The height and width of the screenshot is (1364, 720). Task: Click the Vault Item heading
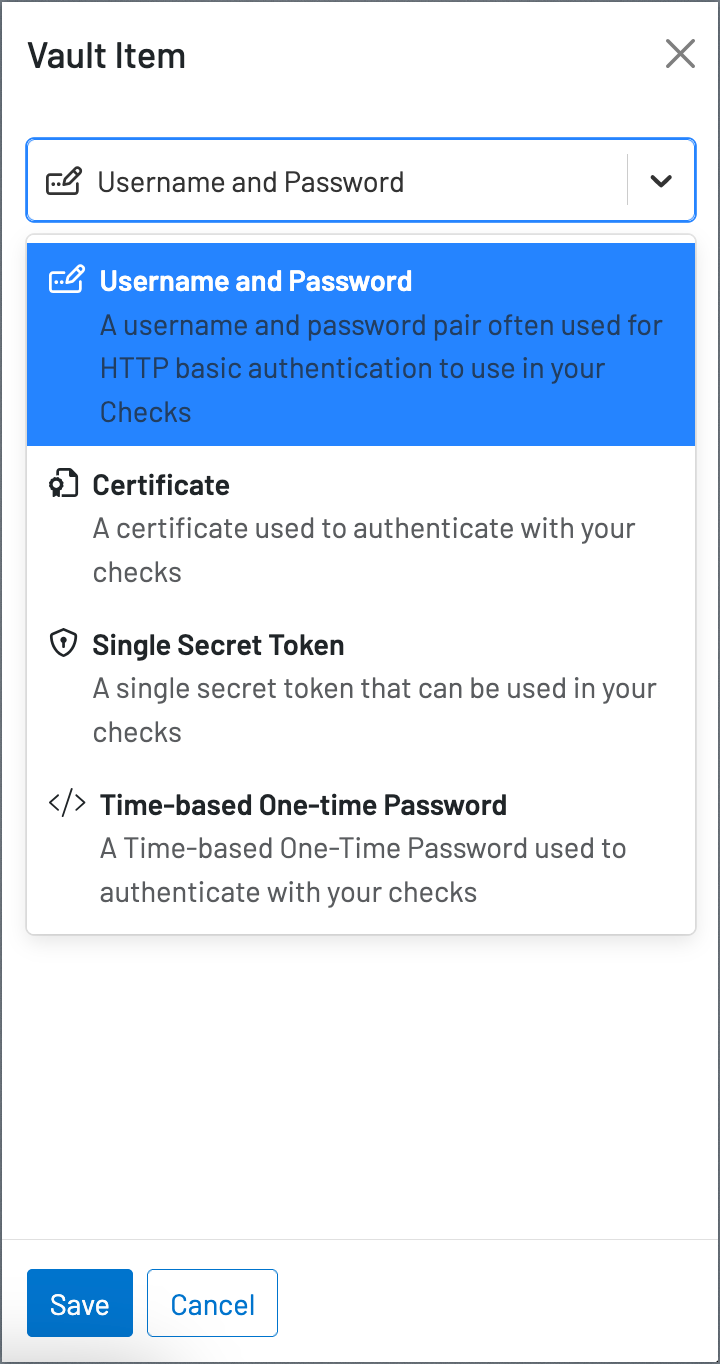(106, 55)
